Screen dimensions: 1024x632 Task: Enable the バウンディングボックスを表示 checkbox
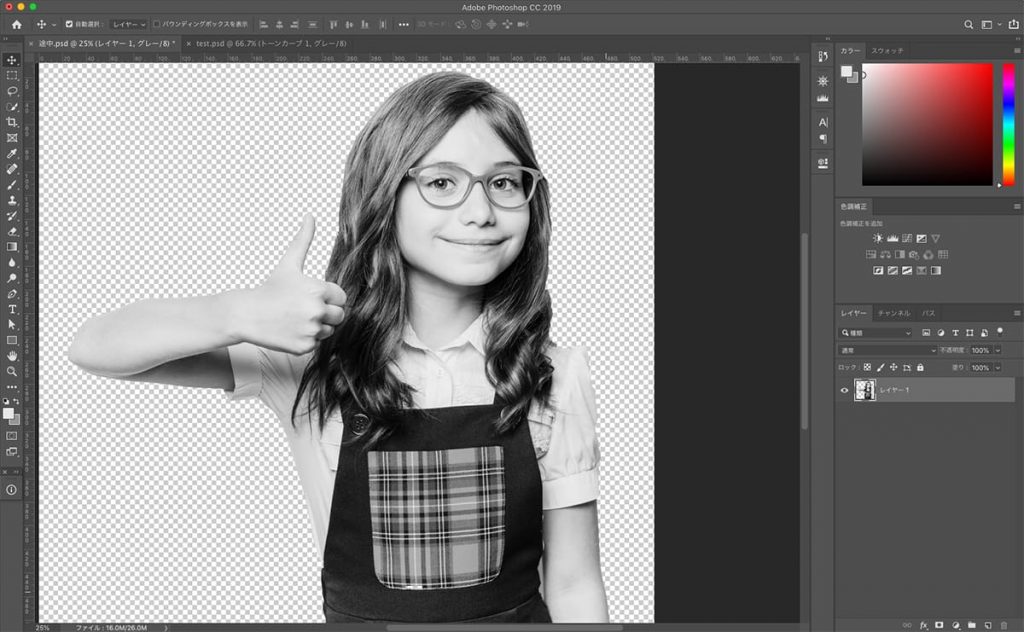coord(157,24)
